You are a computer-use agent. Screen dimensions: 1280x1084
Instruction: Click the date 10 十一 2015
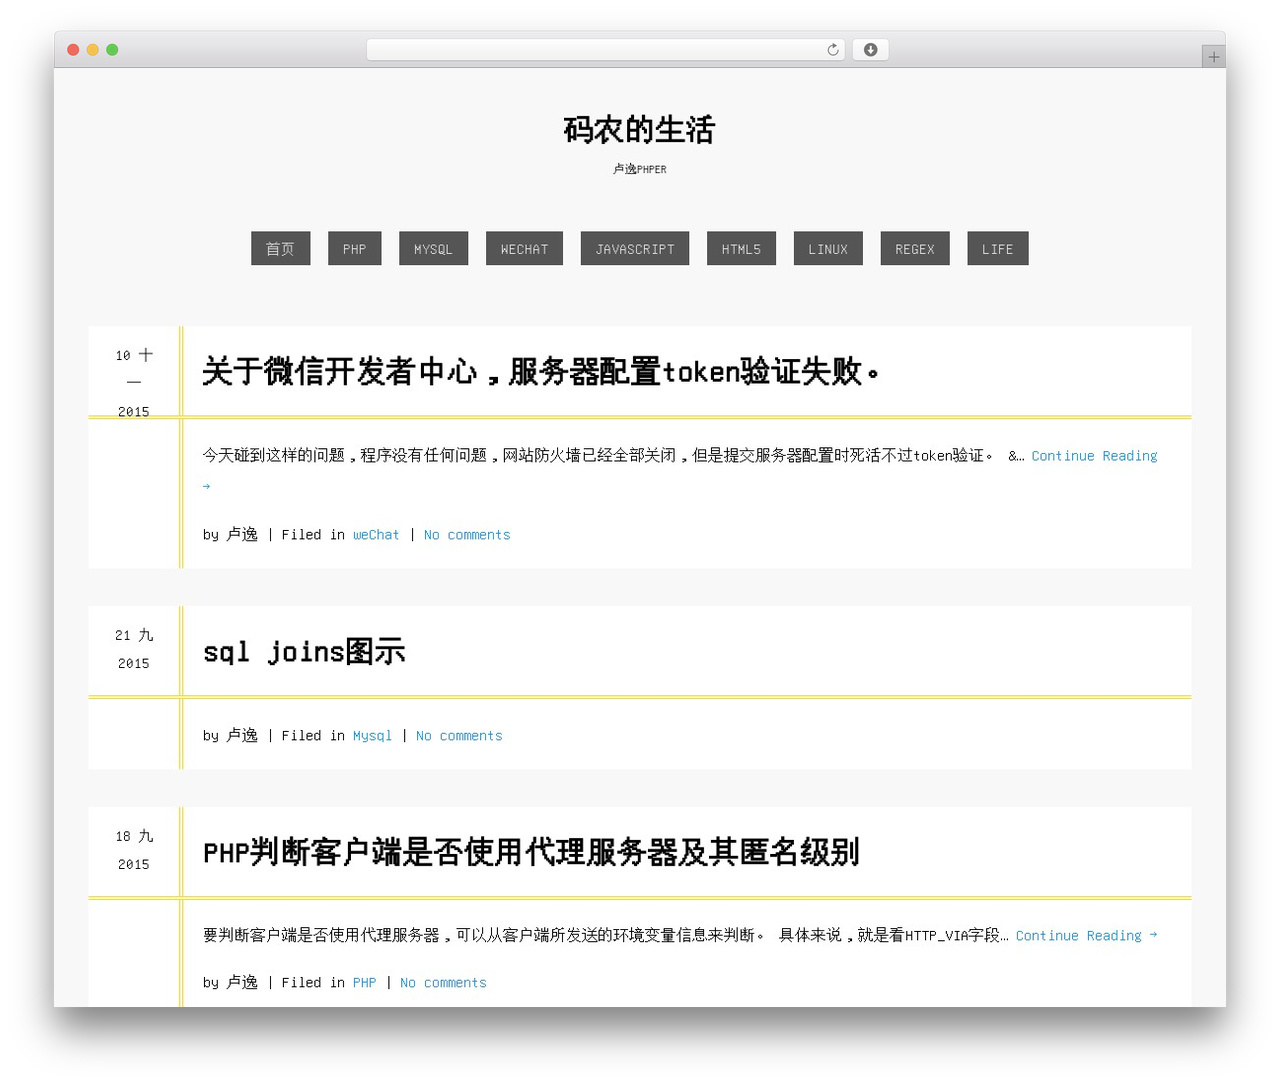pyautogui.click(x=134, y=382)
